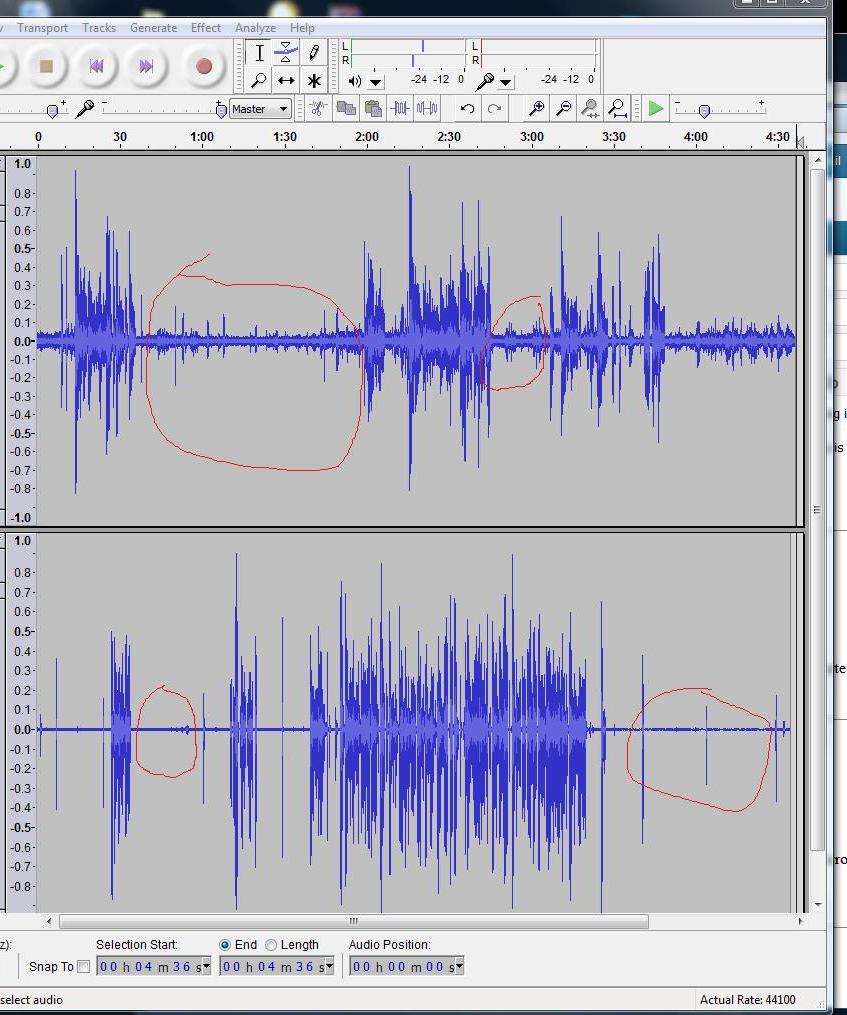Select the End radio button
This screenshot has height=1015, width=847.
(225, 945)
